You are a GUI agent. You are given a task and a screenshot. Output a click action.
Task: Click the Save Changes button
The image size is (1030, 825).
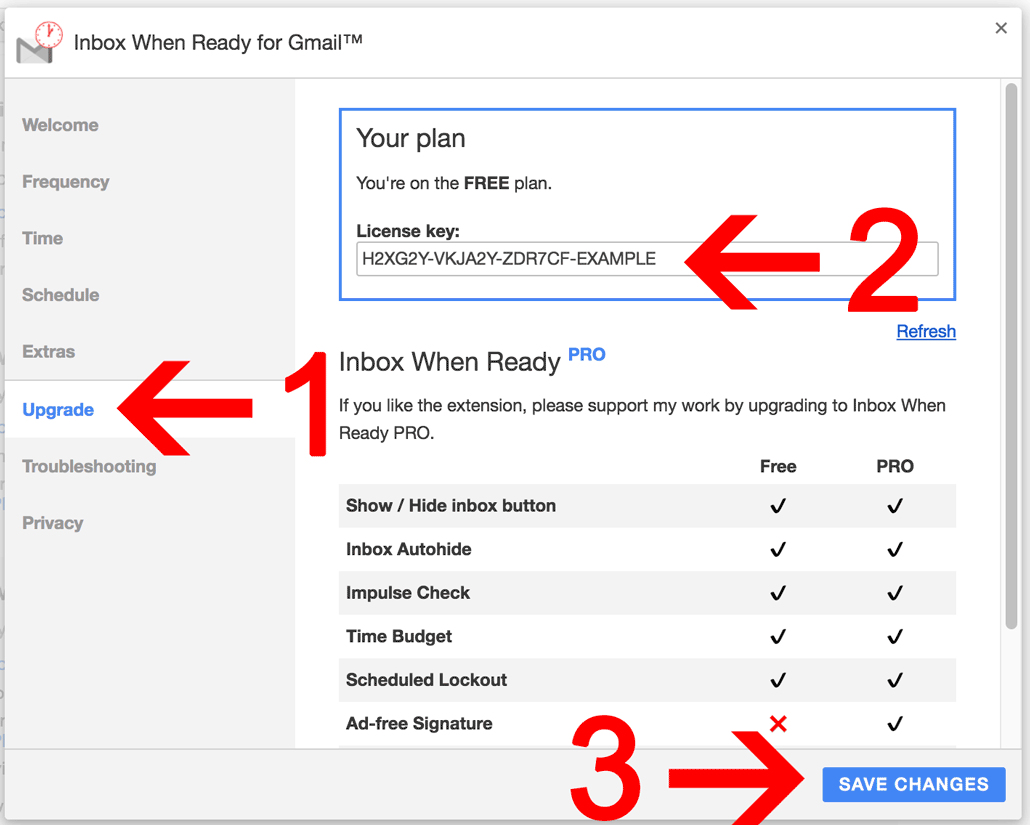coord(914,784)
